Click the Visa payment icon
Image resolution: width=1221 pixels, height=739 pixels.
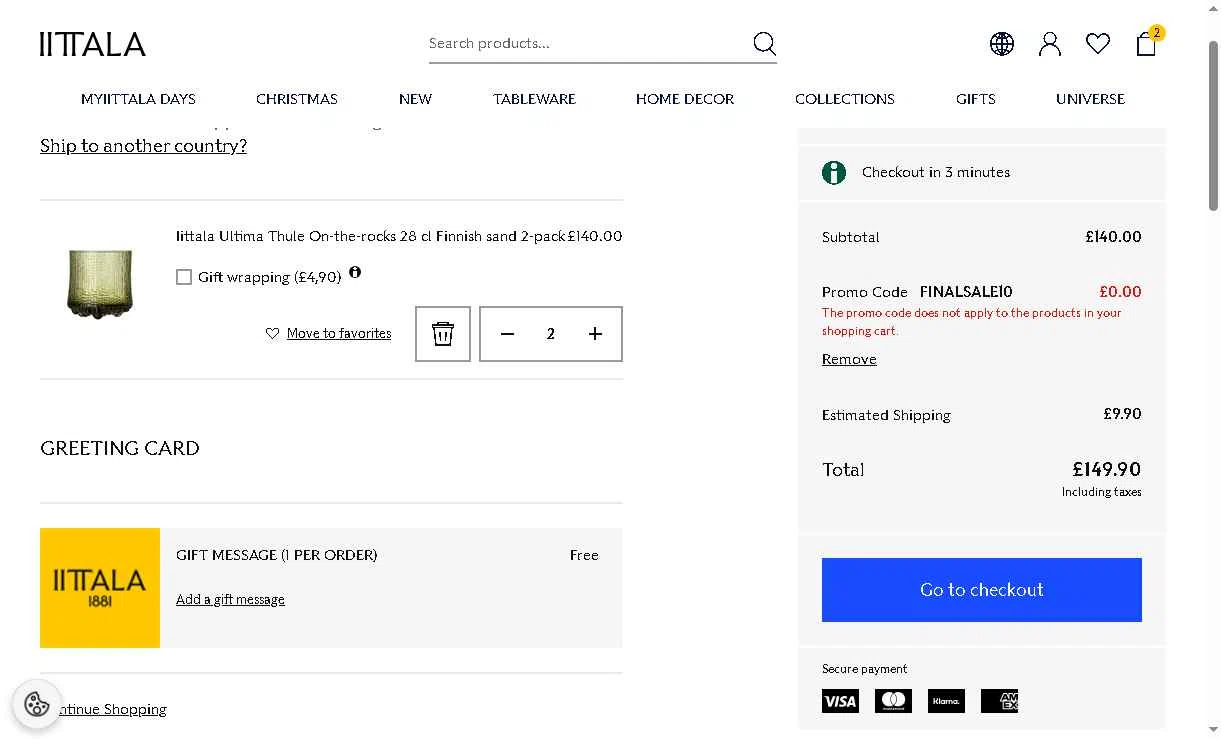pos(840,701)
